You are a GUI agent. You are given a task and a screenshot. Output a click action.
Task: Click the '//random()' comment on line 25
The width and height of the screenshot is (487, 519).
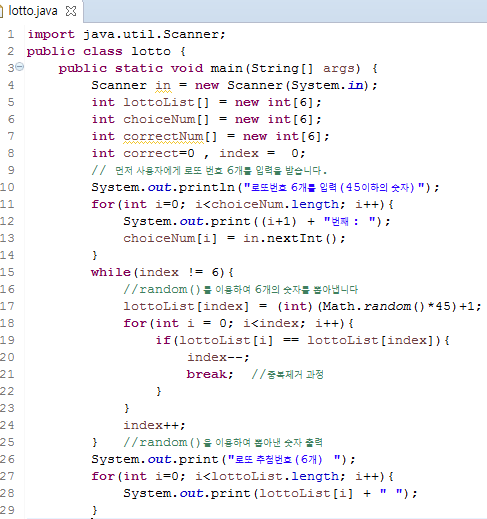[223, 442]
